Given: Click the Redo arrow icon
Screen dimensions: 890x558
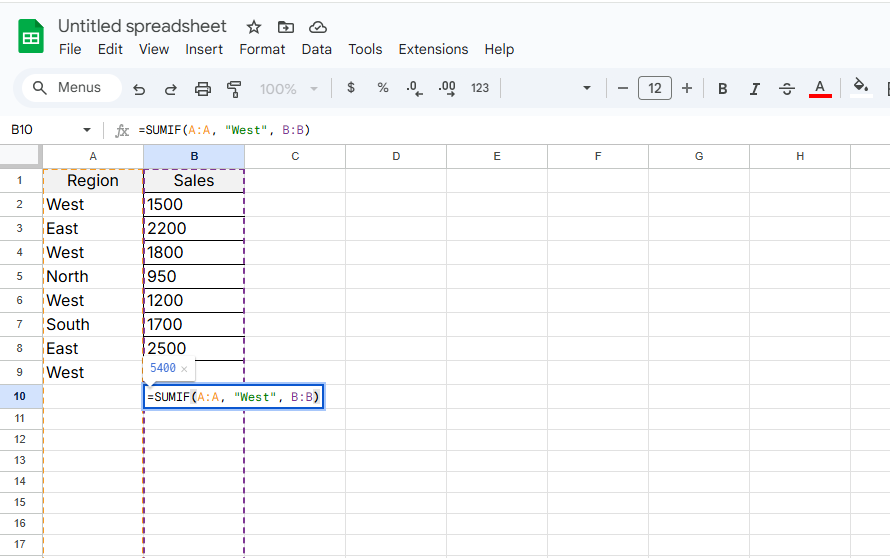Looking at the screenshot, I should [x=170, y=89].
